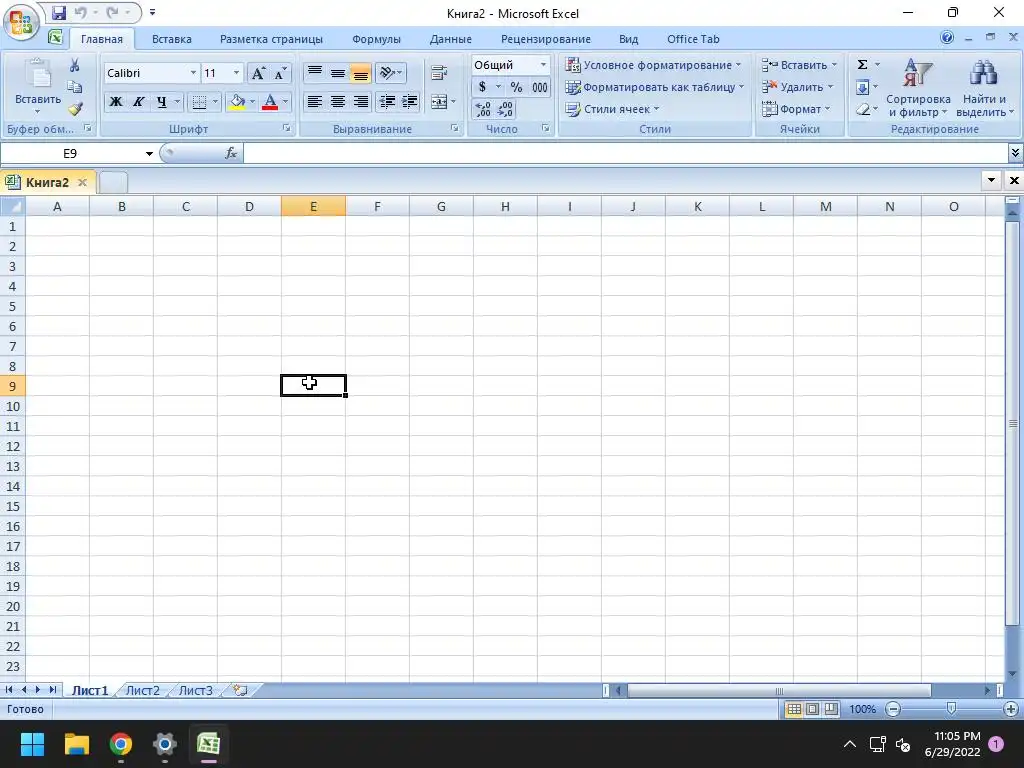Click 'Найти и выделить' button
Image resolution: width=1024 pixels, height=768 pixels.
[x=984, y=87]
